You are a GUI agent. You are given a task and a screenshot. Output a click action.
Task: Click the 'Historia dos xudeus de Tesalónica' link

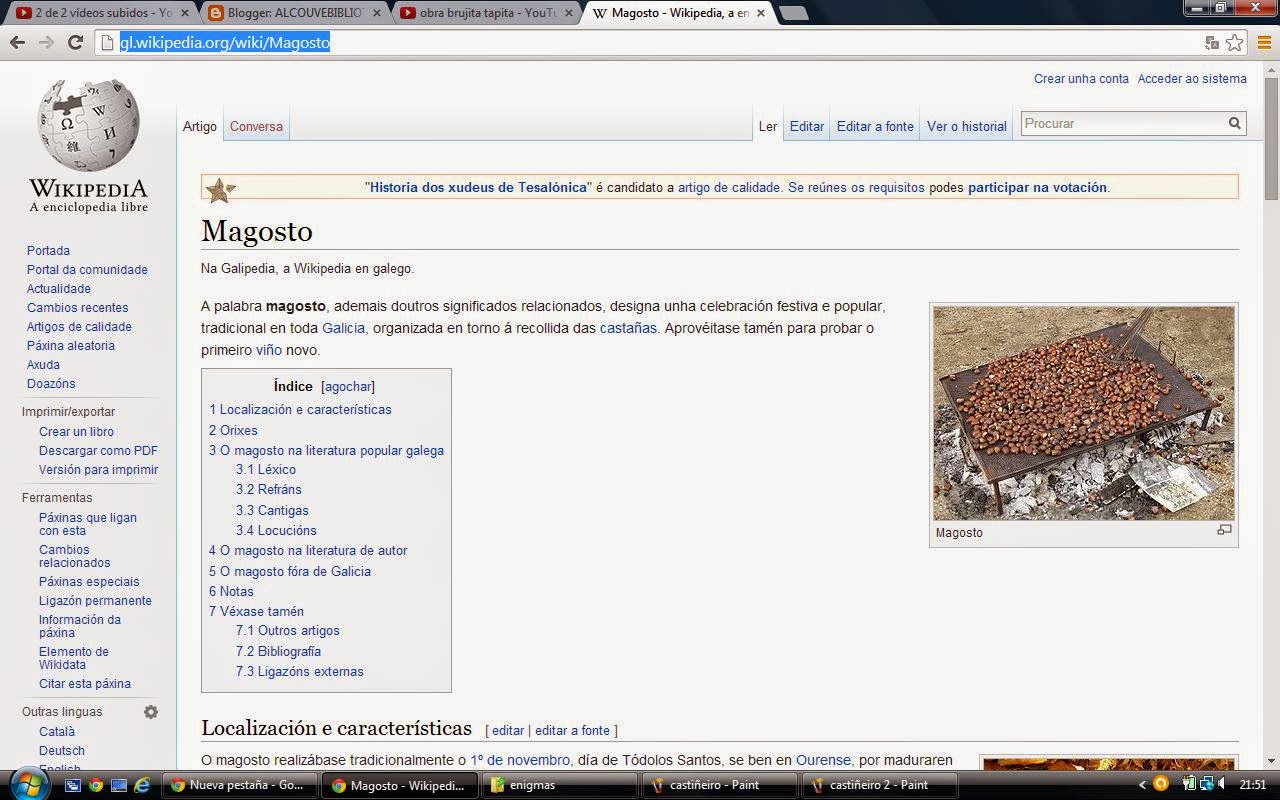478,187
